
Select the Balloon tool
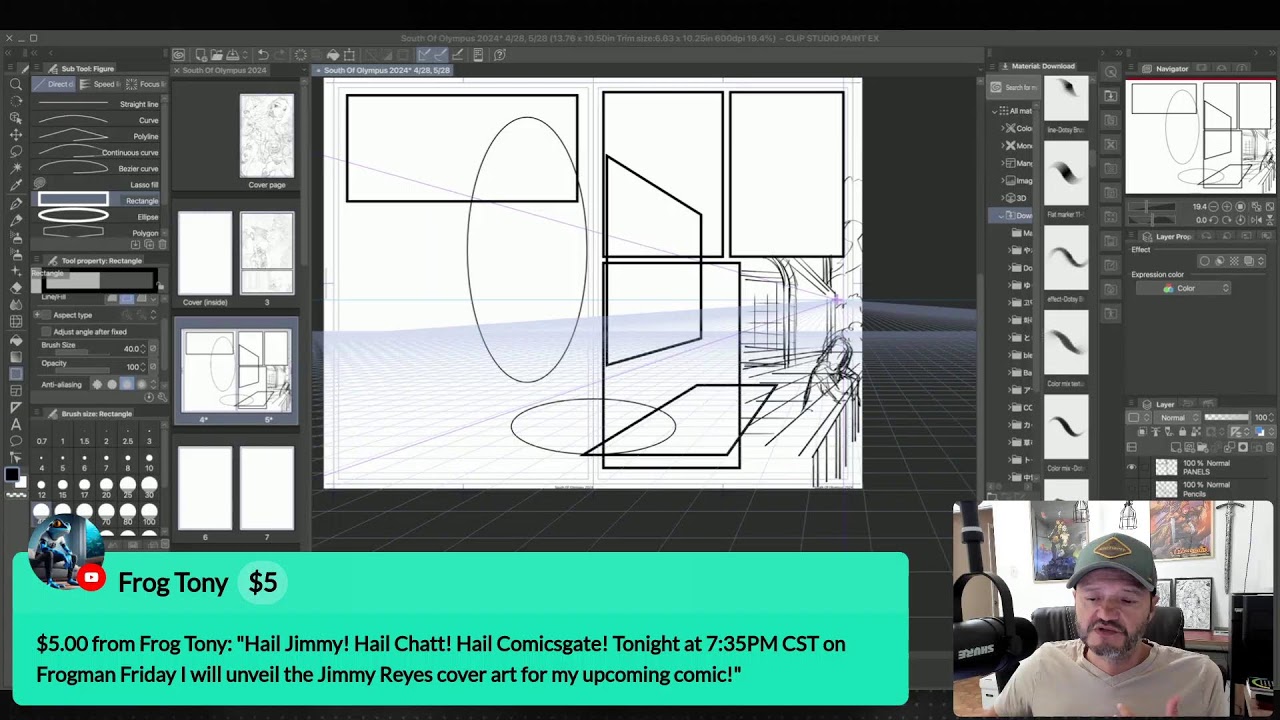click(16, 441)
